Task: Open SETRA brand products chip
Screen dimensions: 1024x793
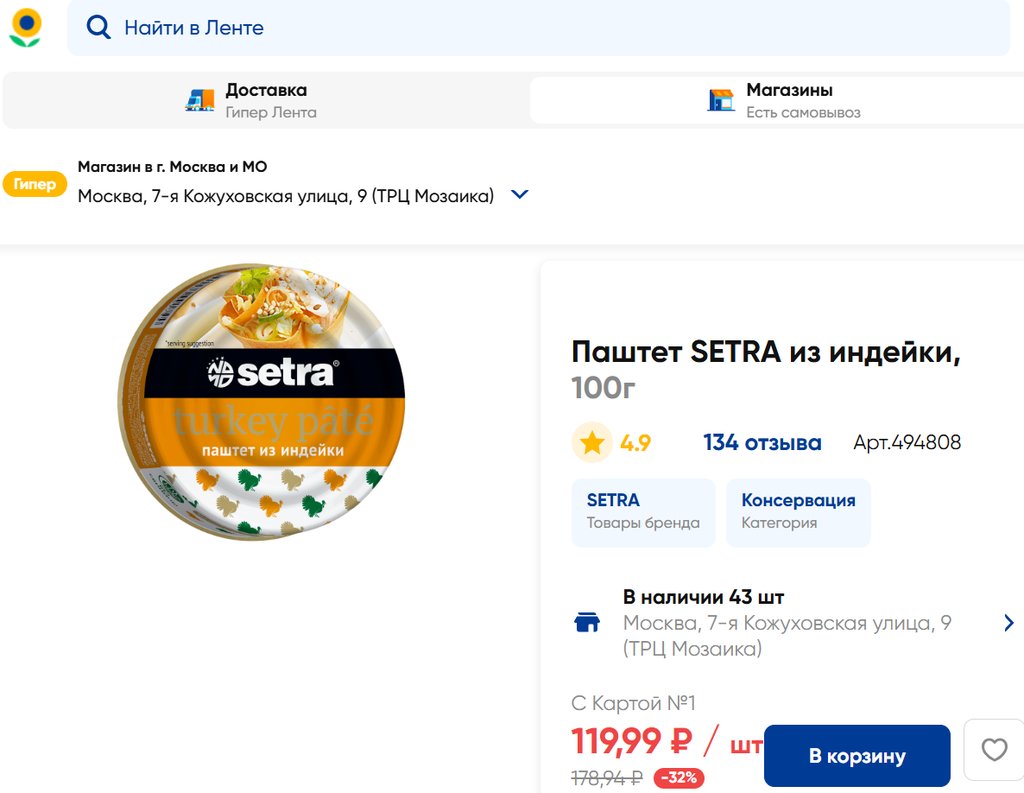Action: pyautogui.click(x=643, y=512)
